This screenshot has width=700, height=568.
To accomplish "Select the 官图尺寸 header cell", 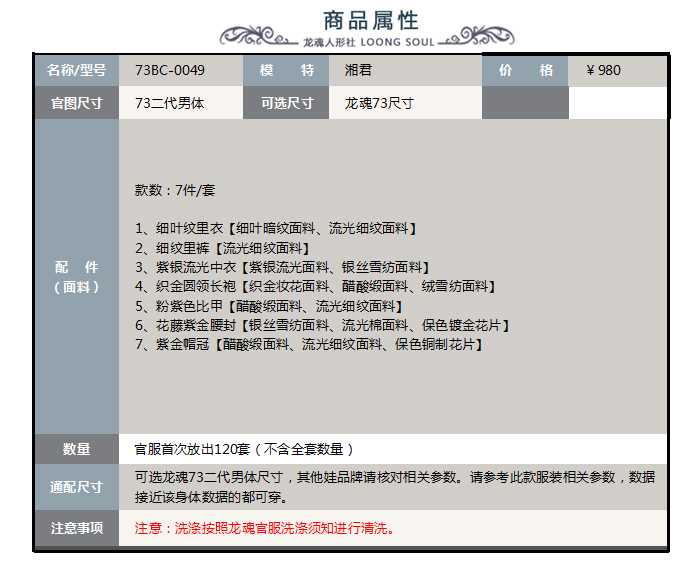I will click(x=77, y=103).
